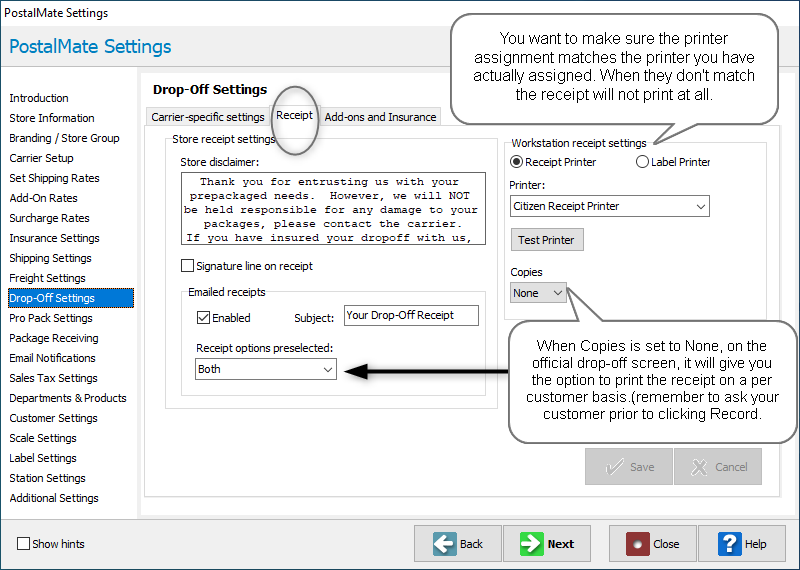Click the Cancel X icon
This screenshot has width=800, height=570.
coord(699,467)
